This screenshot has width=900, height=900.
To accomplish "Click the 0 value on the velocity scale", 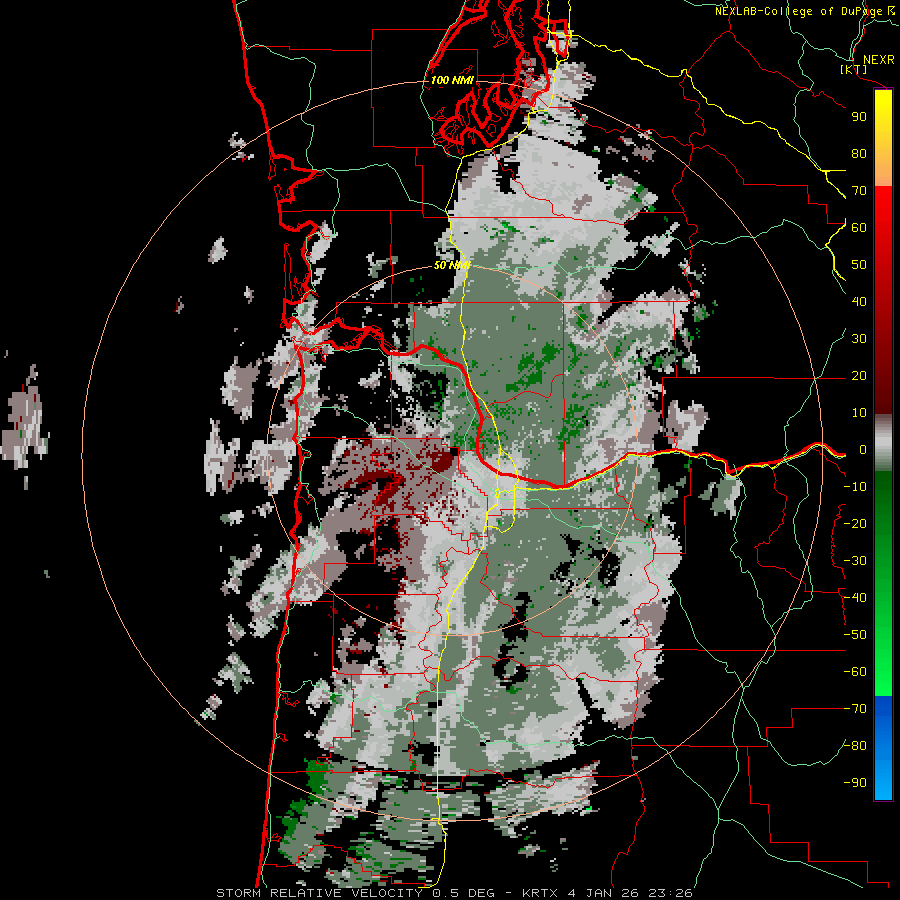I will tap(863, 449).
